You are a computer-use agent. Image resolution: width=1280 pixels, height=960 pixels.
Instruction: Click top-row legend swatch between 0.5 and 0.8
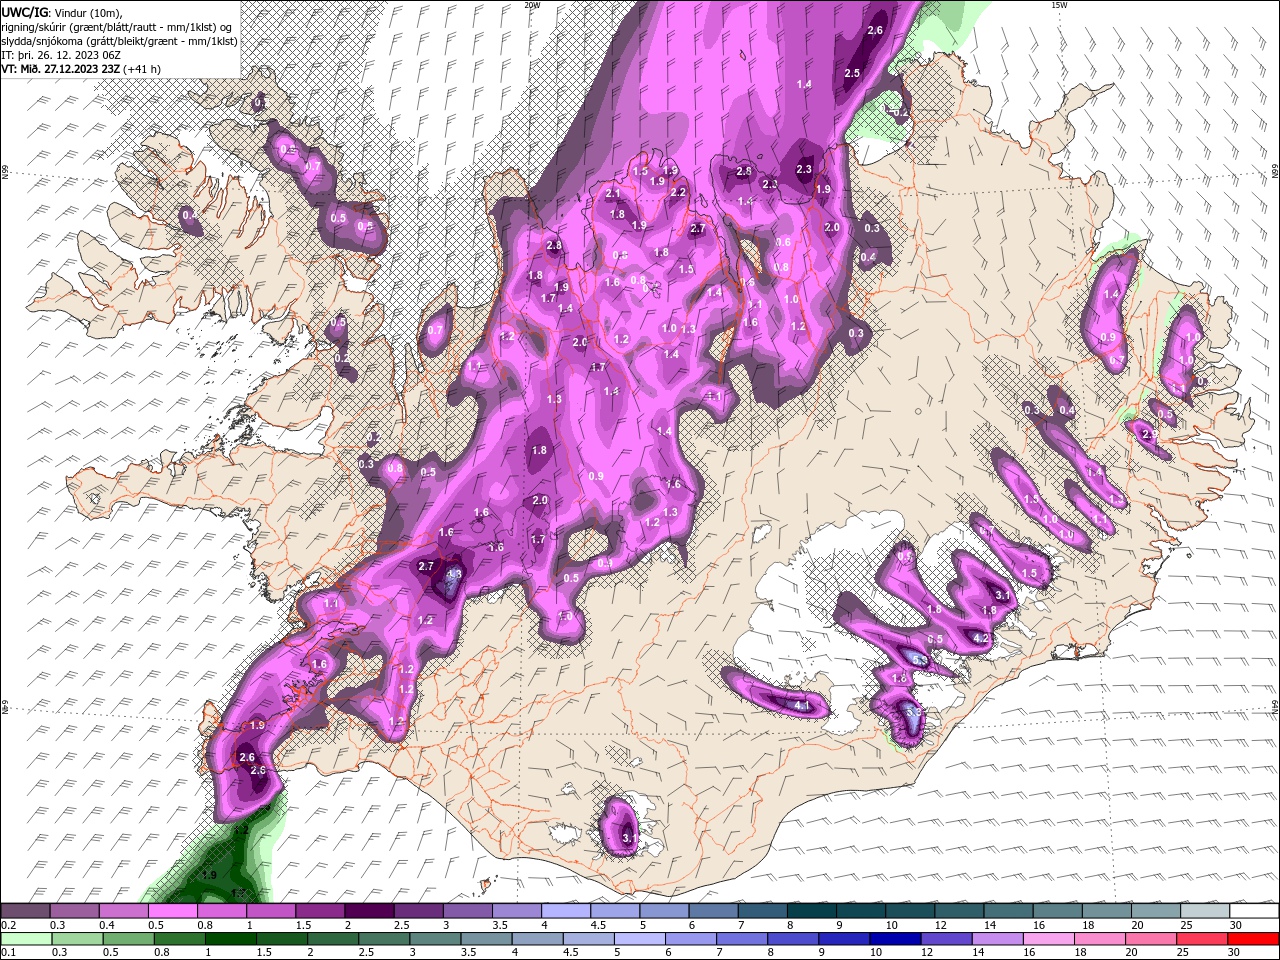point(172,912)
